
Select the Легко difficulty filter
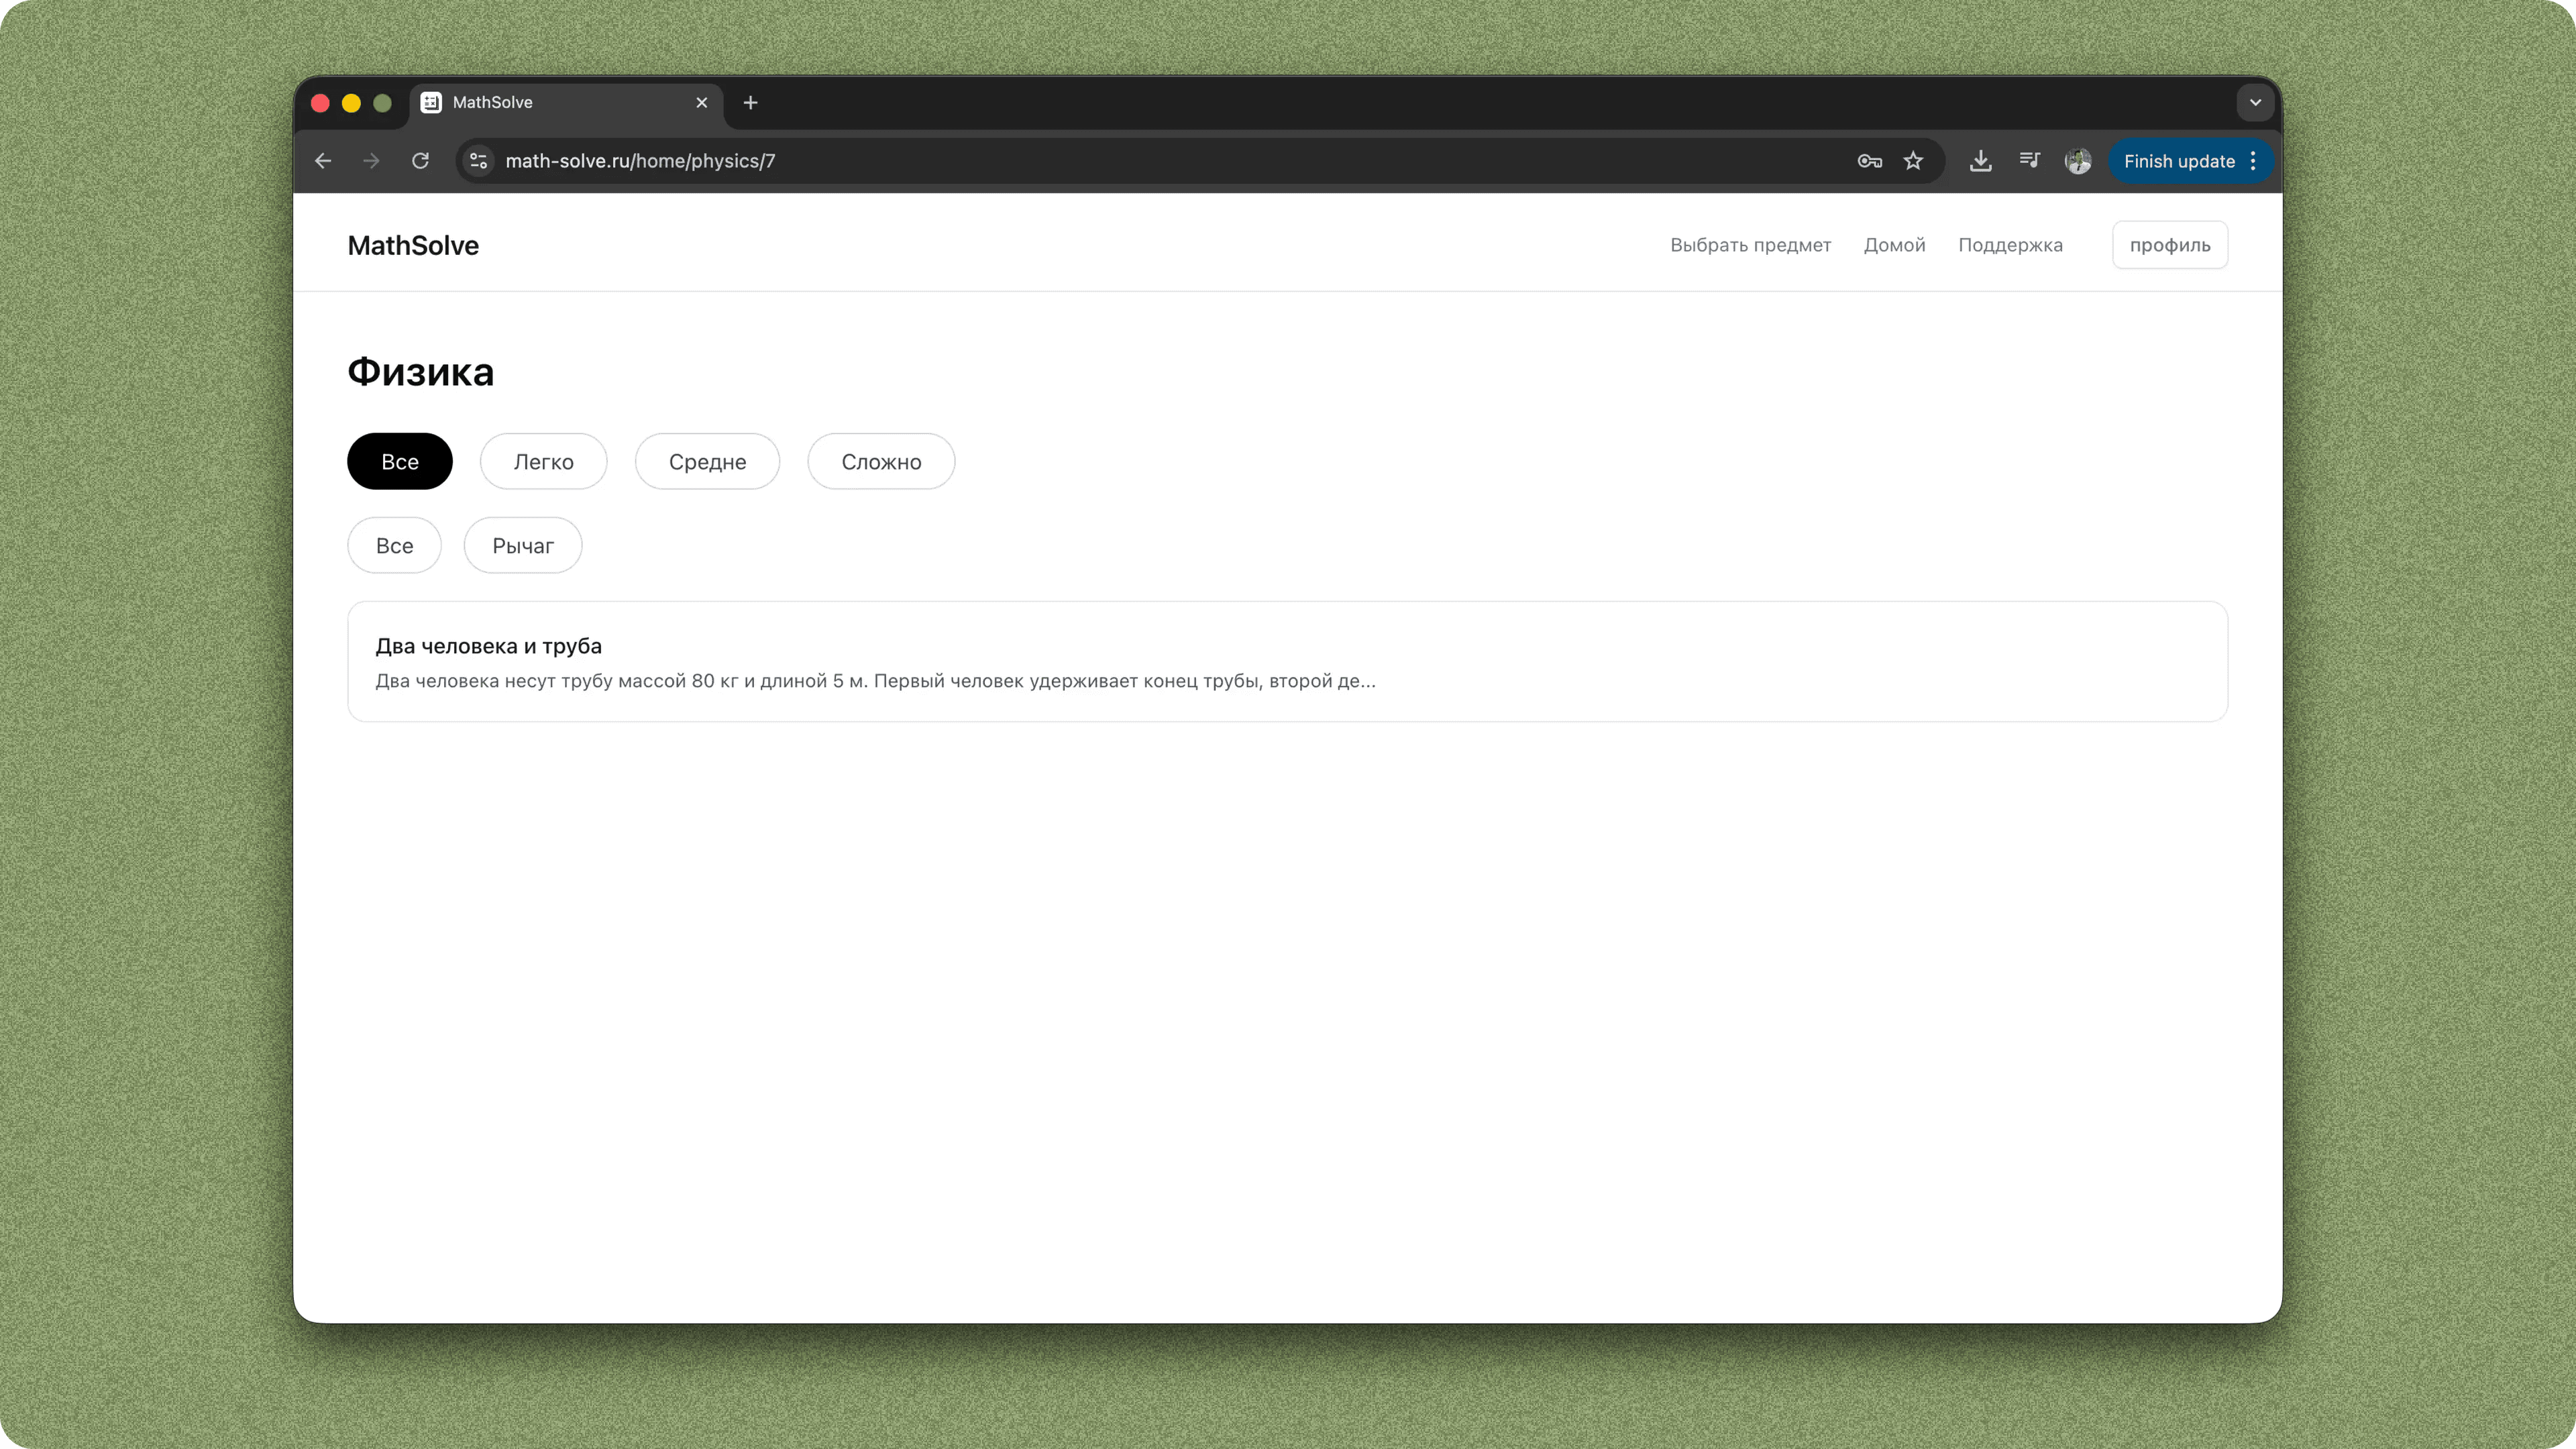(543, 462)
